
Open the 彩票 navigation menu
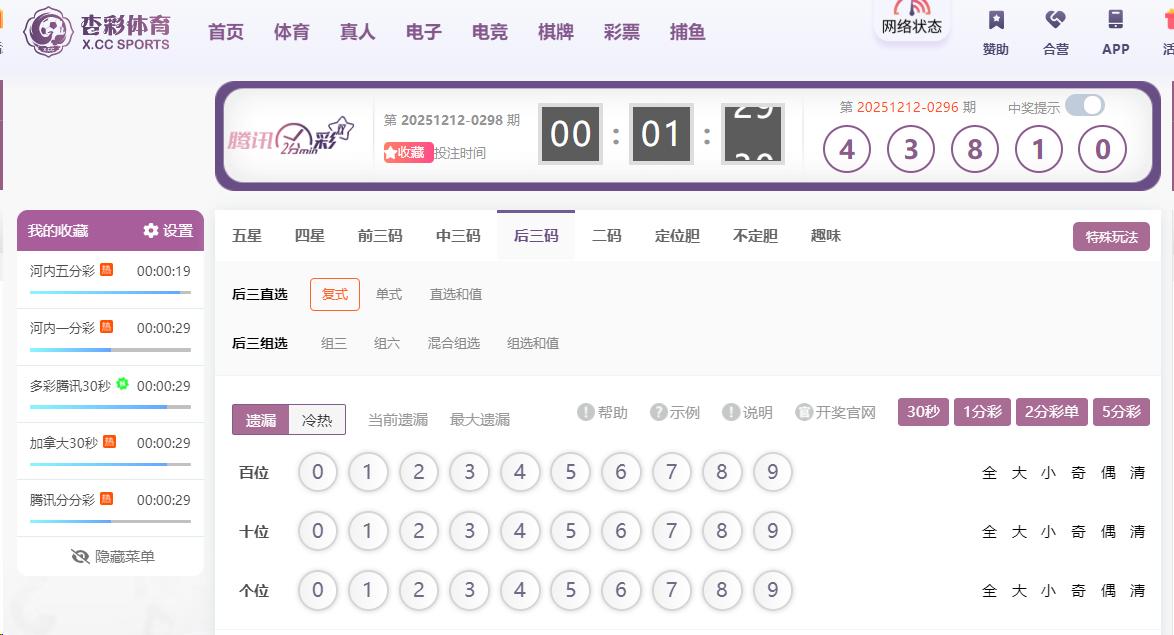click(621, 32)
